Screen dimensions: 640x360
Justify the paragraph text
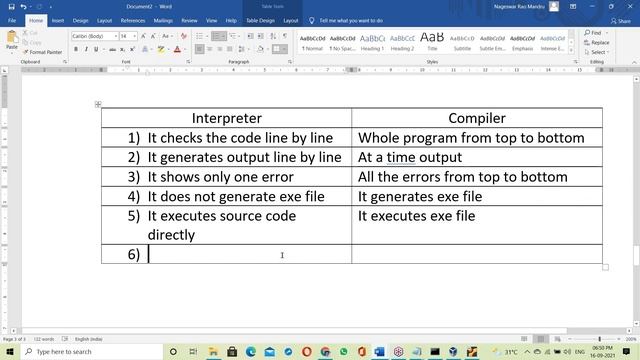(229, 49)
